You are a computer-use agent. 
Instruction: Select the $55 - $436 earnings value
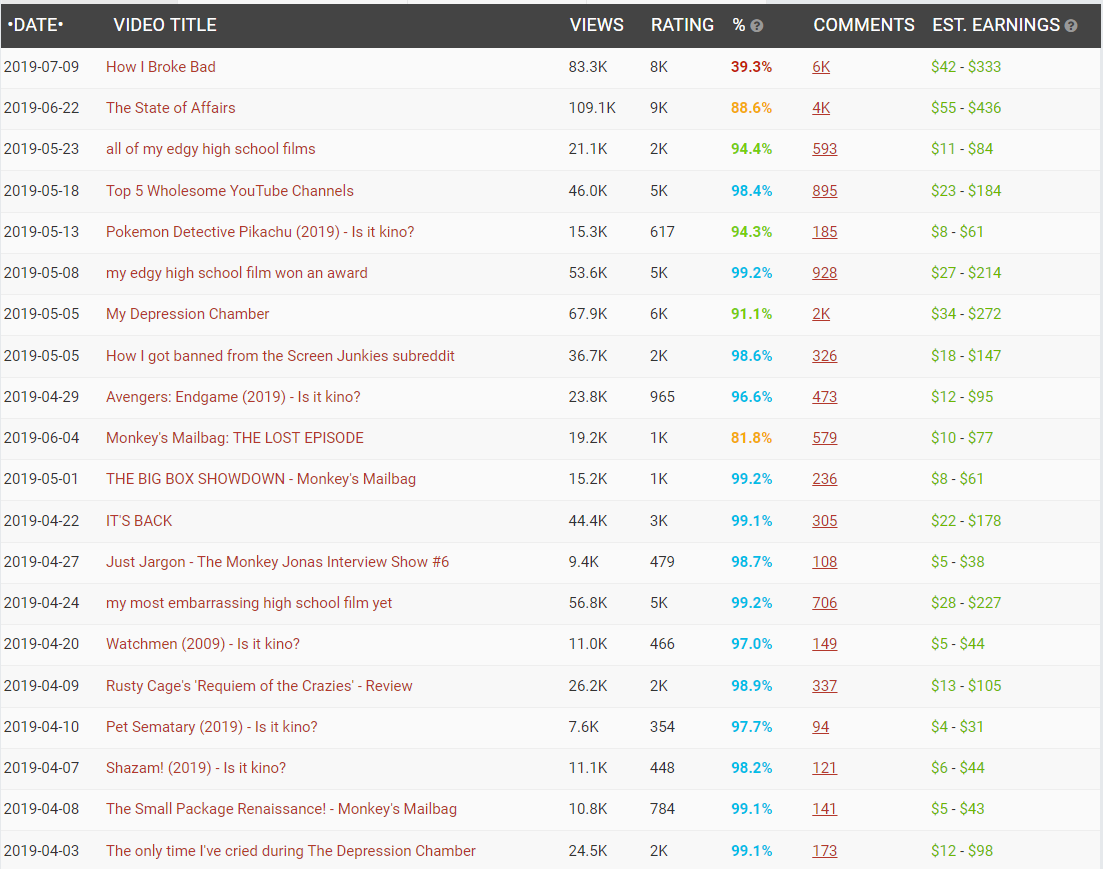click(966, 108)
